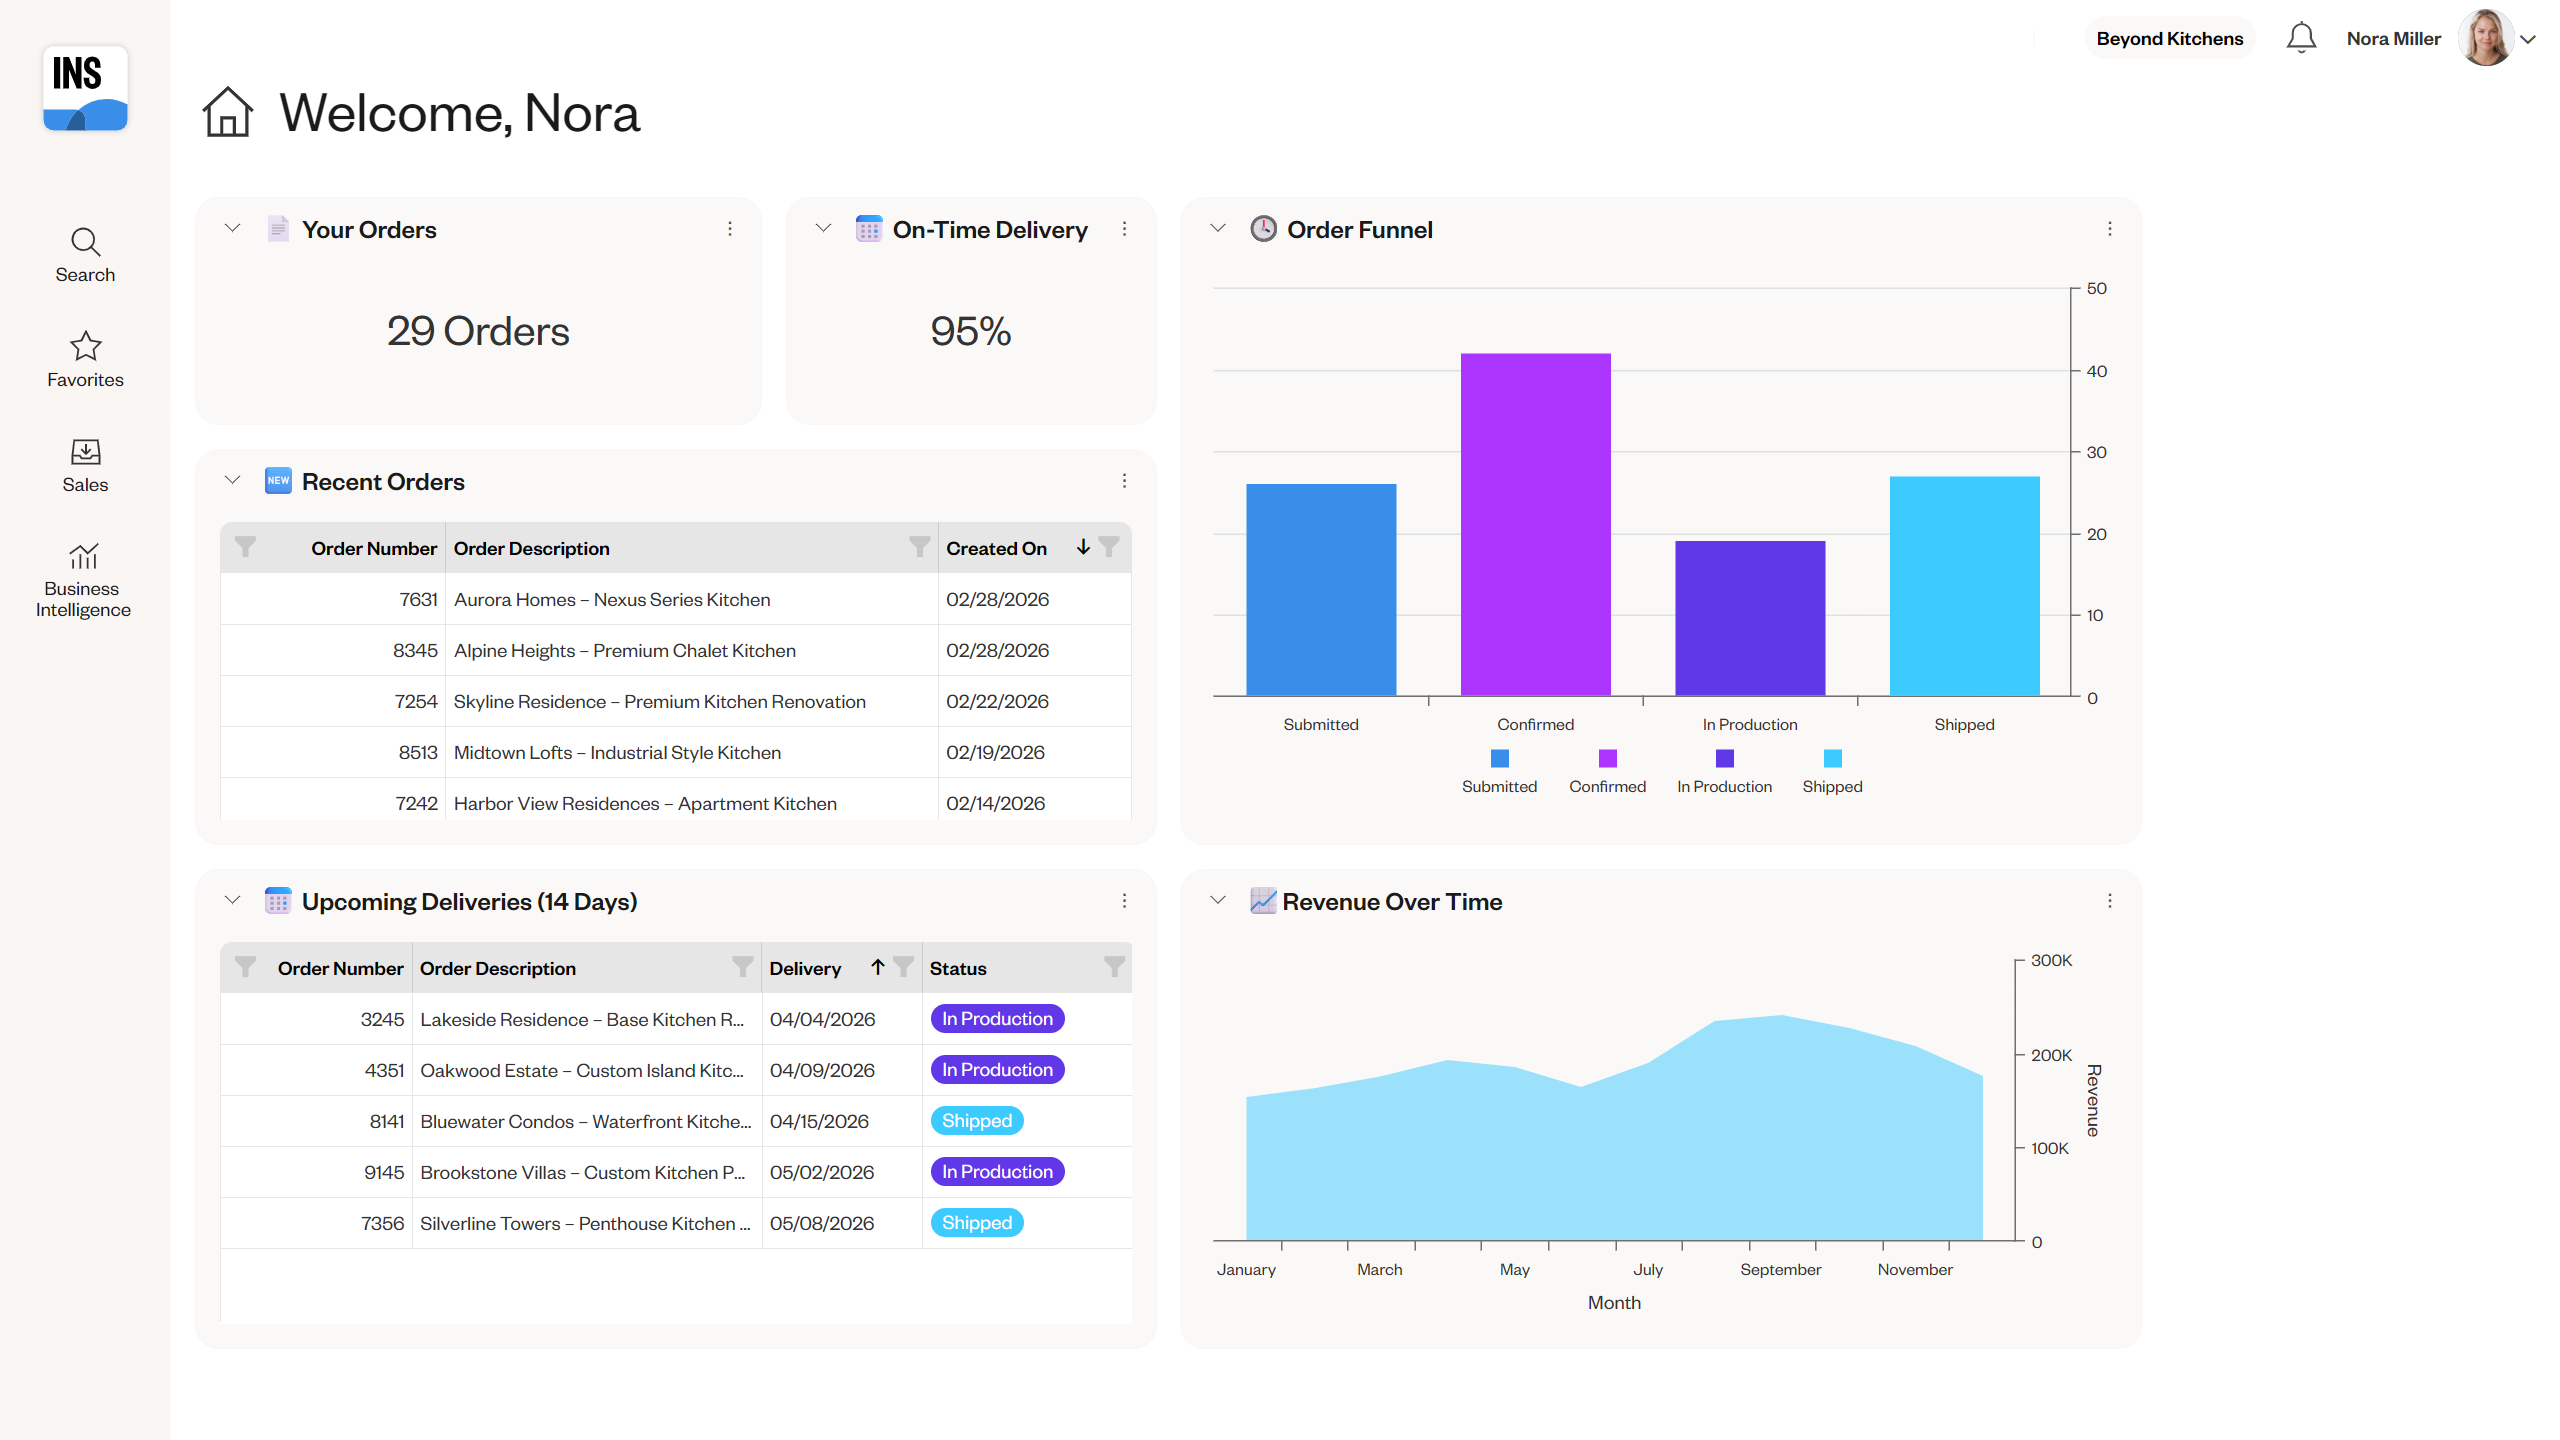Click the Beyond Kitchens company button
This screenshot has width=2560, height=1440.
coord(2169,39)
